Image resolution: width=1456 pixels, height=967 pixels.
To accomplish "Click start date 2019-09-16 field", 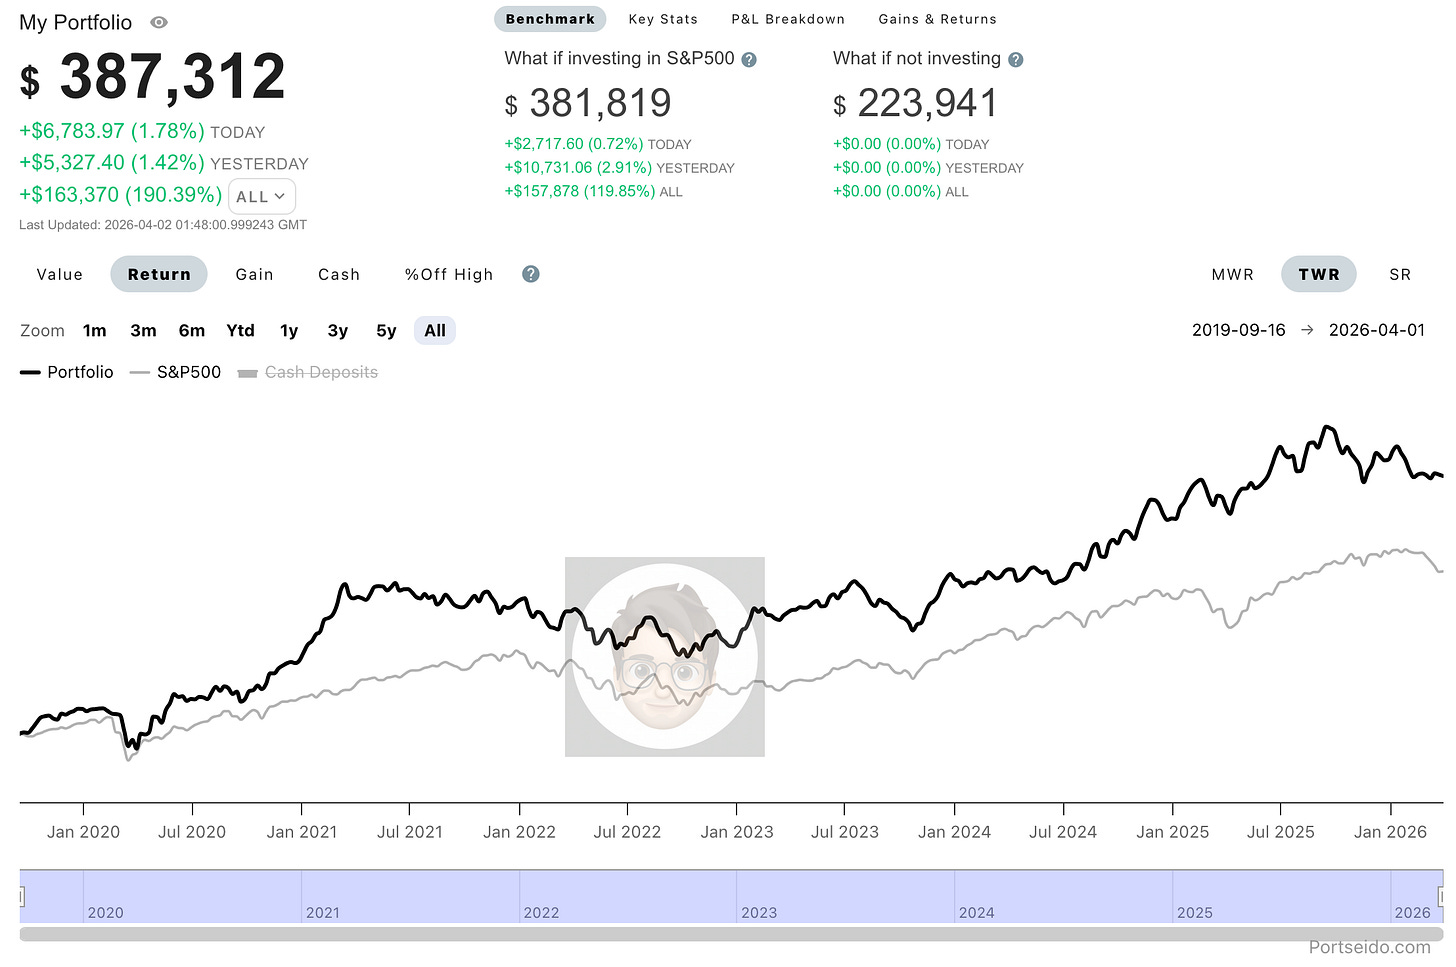I will 1239,330.
